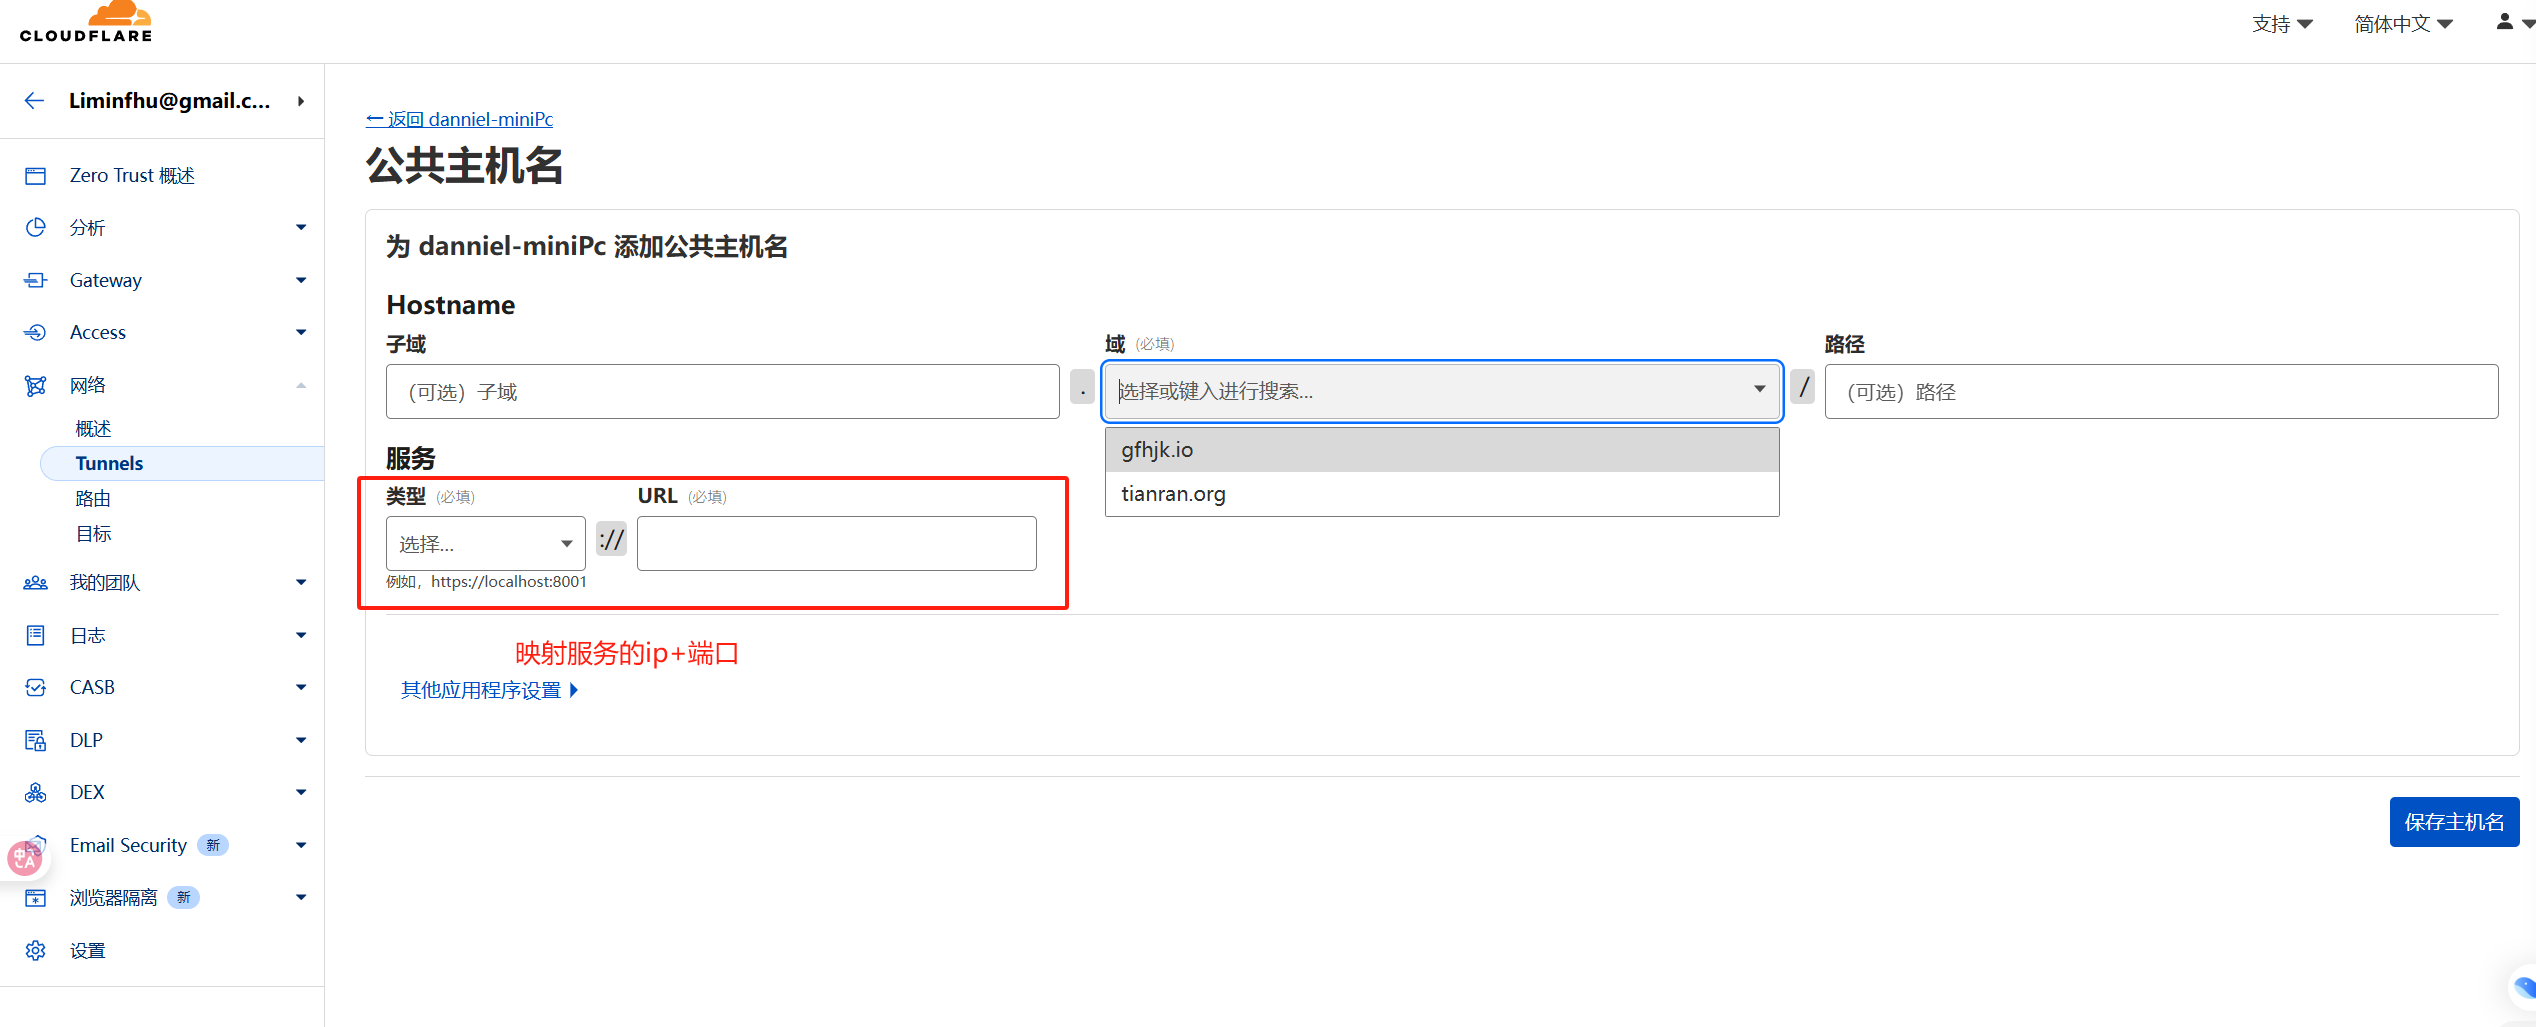This screenshot has height=1027, width=2536.
Task: Expand the Access sidebar section
Action: coord(301,332)
